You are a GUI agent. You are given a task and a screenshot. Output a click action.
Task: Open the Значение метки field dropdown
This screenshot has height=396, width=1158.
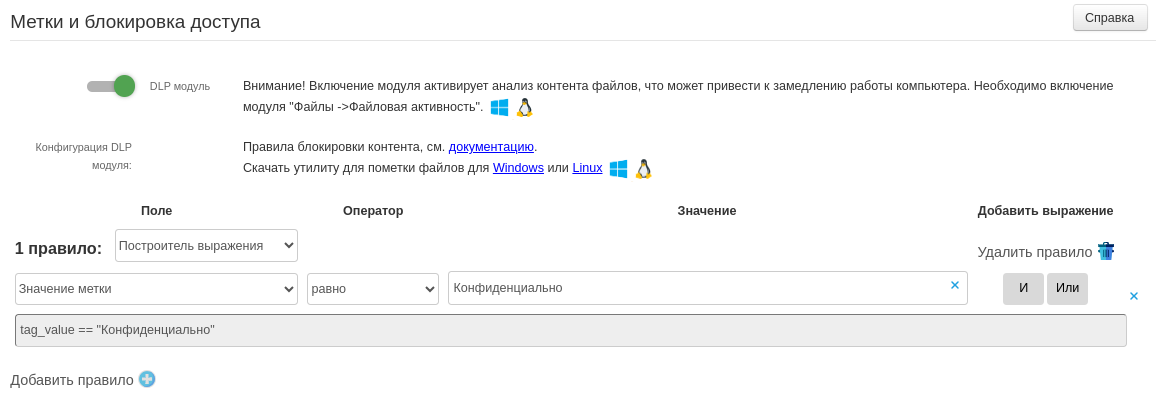tap(156, 289)
